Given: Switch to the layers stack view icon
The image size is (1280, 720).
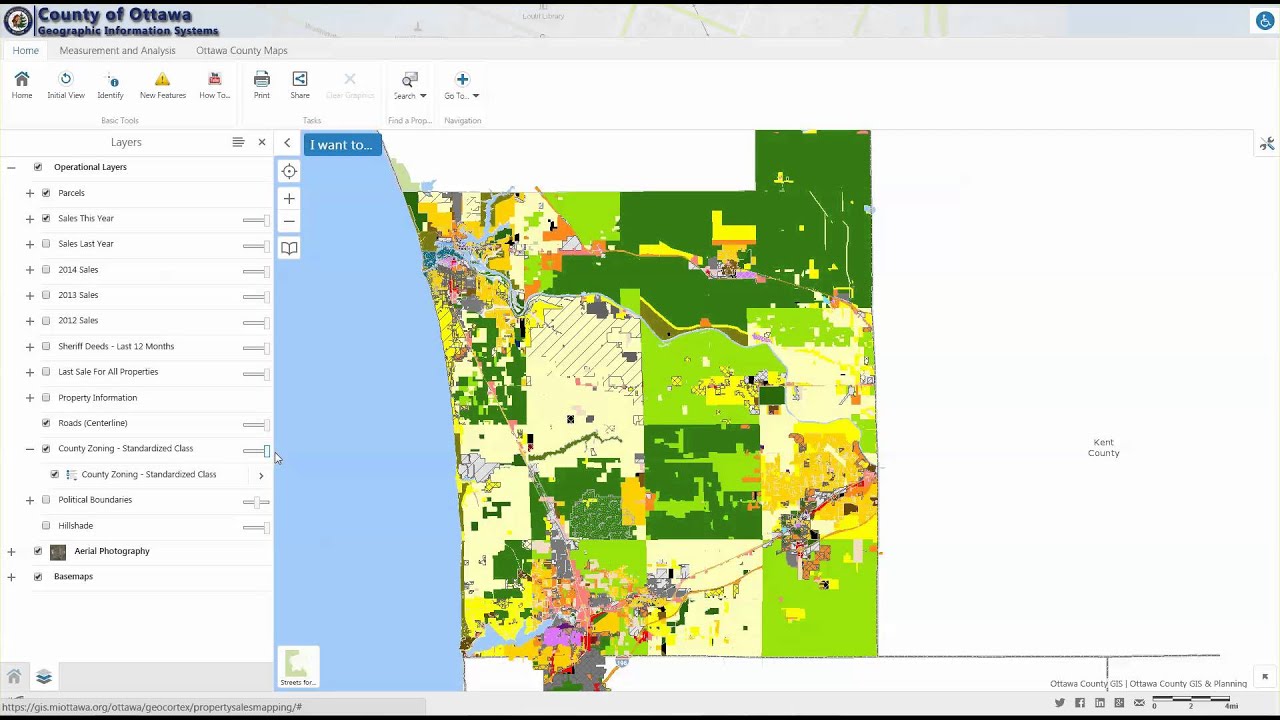Looking at the screenshot, I should click(44, 677).
